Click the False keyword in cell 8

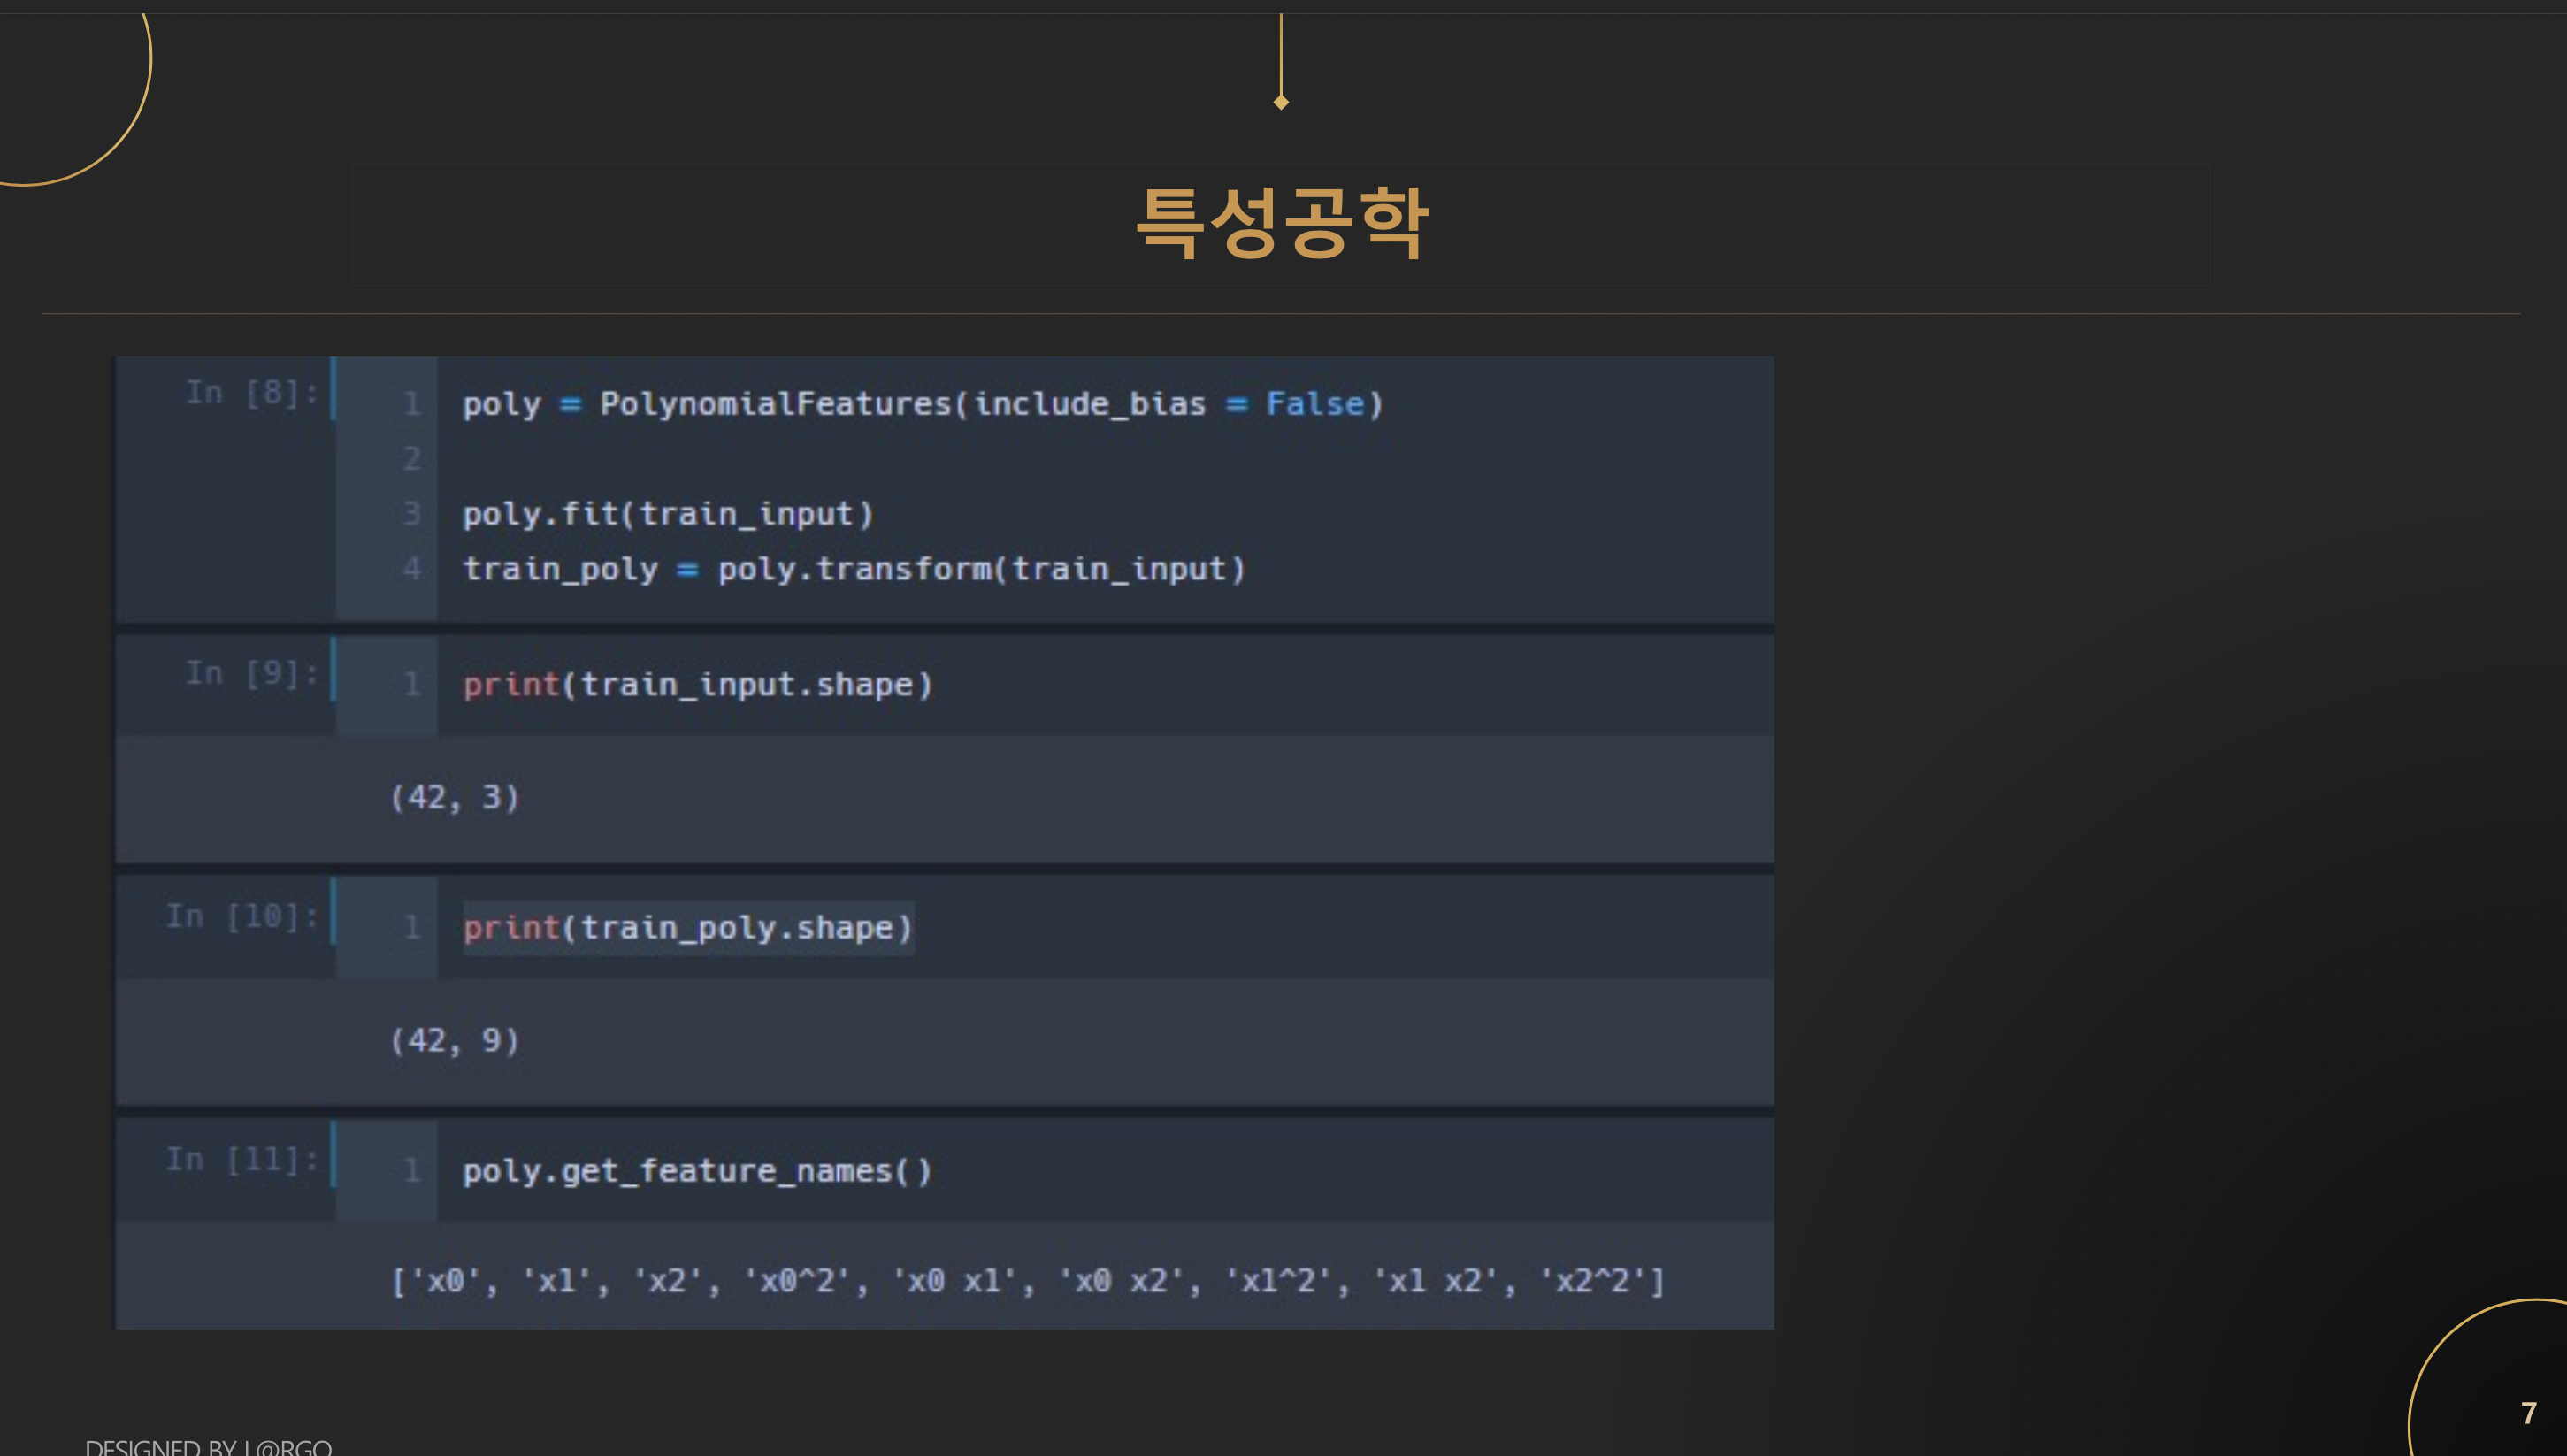click(x=1315, y=404)
